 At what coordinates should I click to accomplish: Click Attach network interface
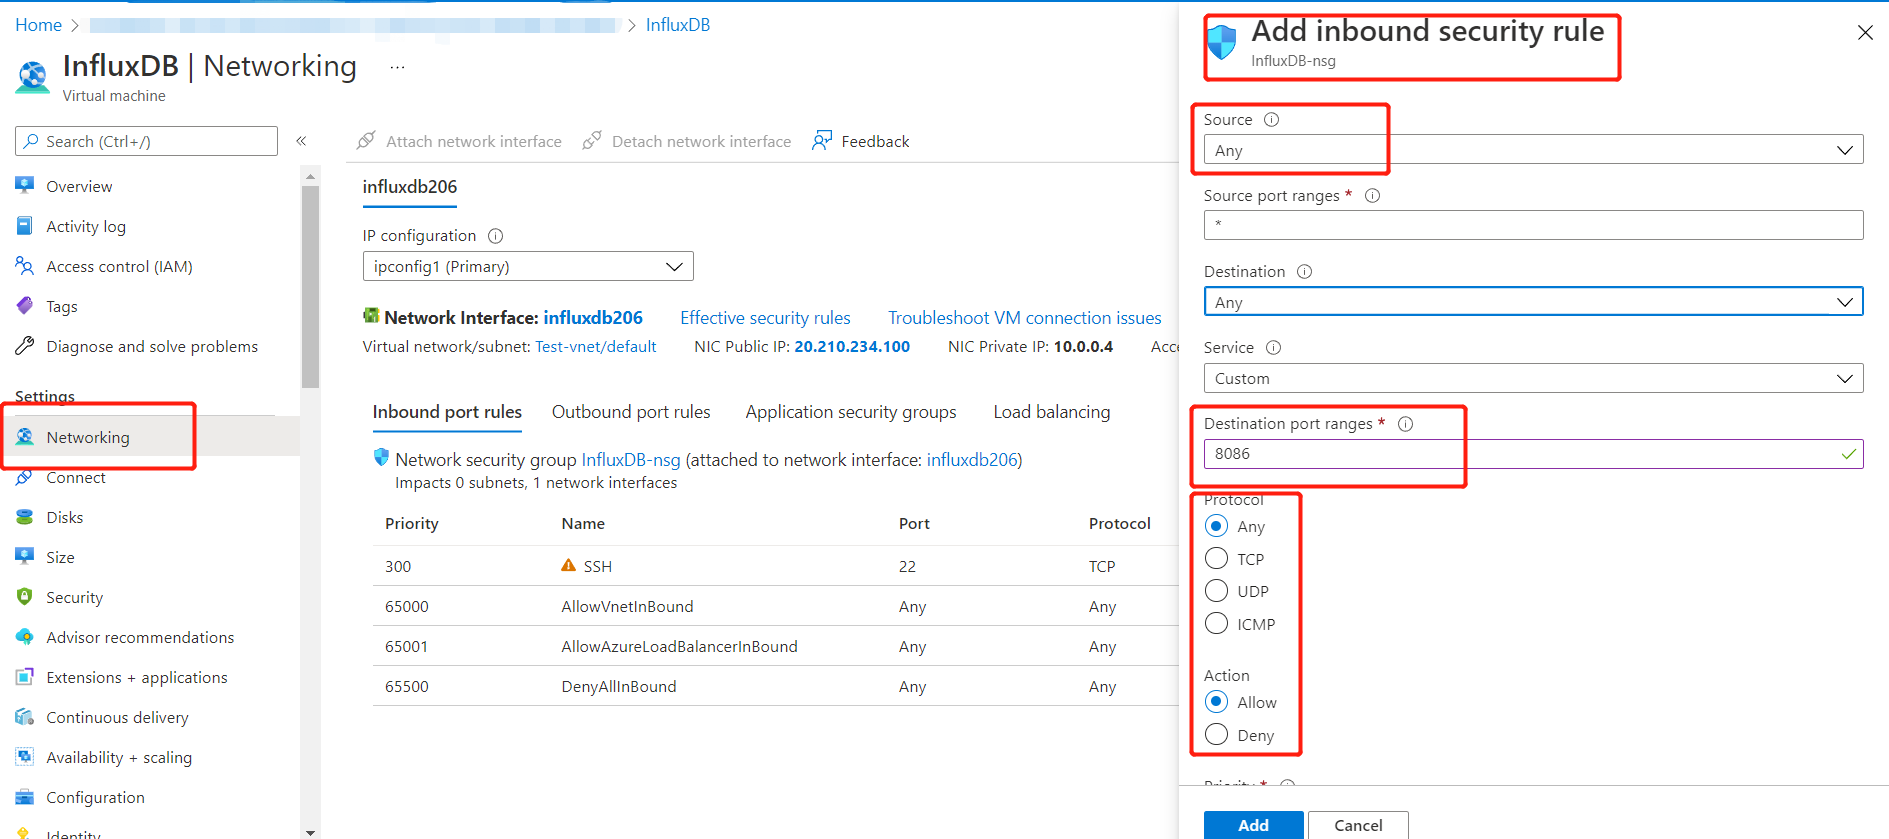460,141
